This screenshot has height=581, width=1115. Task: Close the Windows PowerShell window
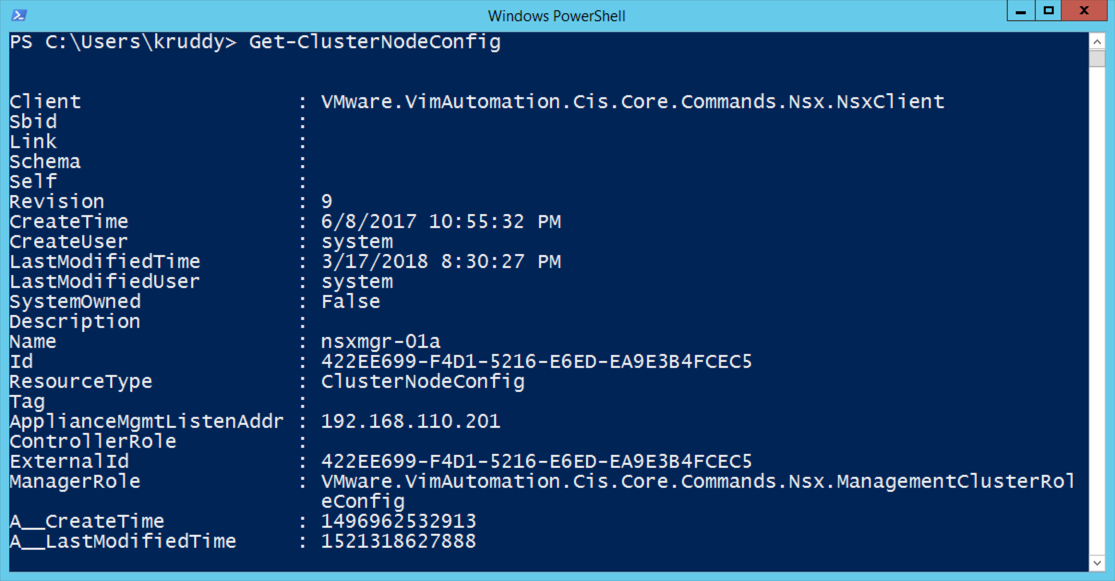tap(1085, 11)
